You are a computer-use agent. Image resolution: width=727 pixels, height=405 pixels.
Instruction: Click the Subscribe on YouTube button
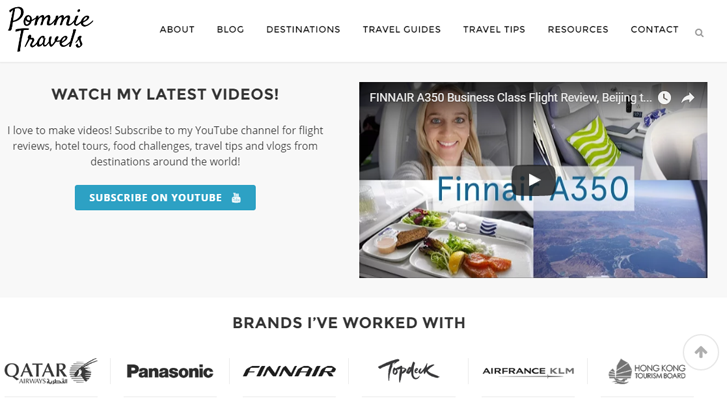click(x=165, y=197)
